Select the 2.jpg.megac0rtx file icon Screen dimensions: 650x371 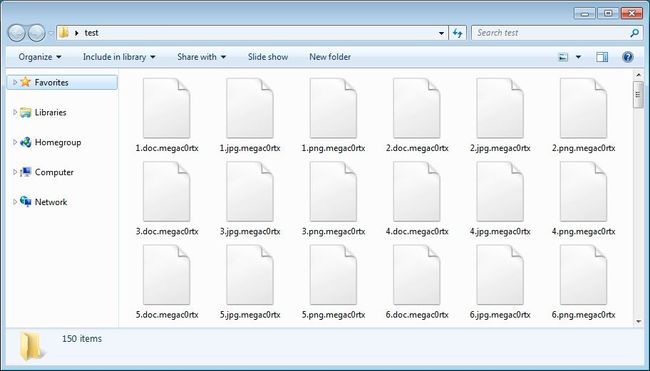click(500, 108)
